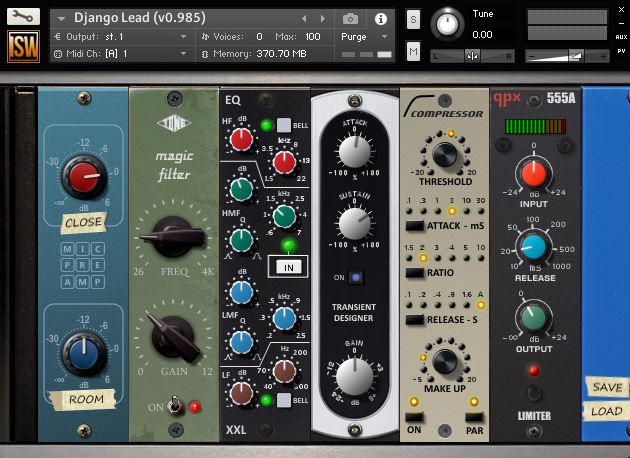This screenshot has width=630, height=458.
Task: Go to next instrument preset arrow
Action: (x=323, y=18)
